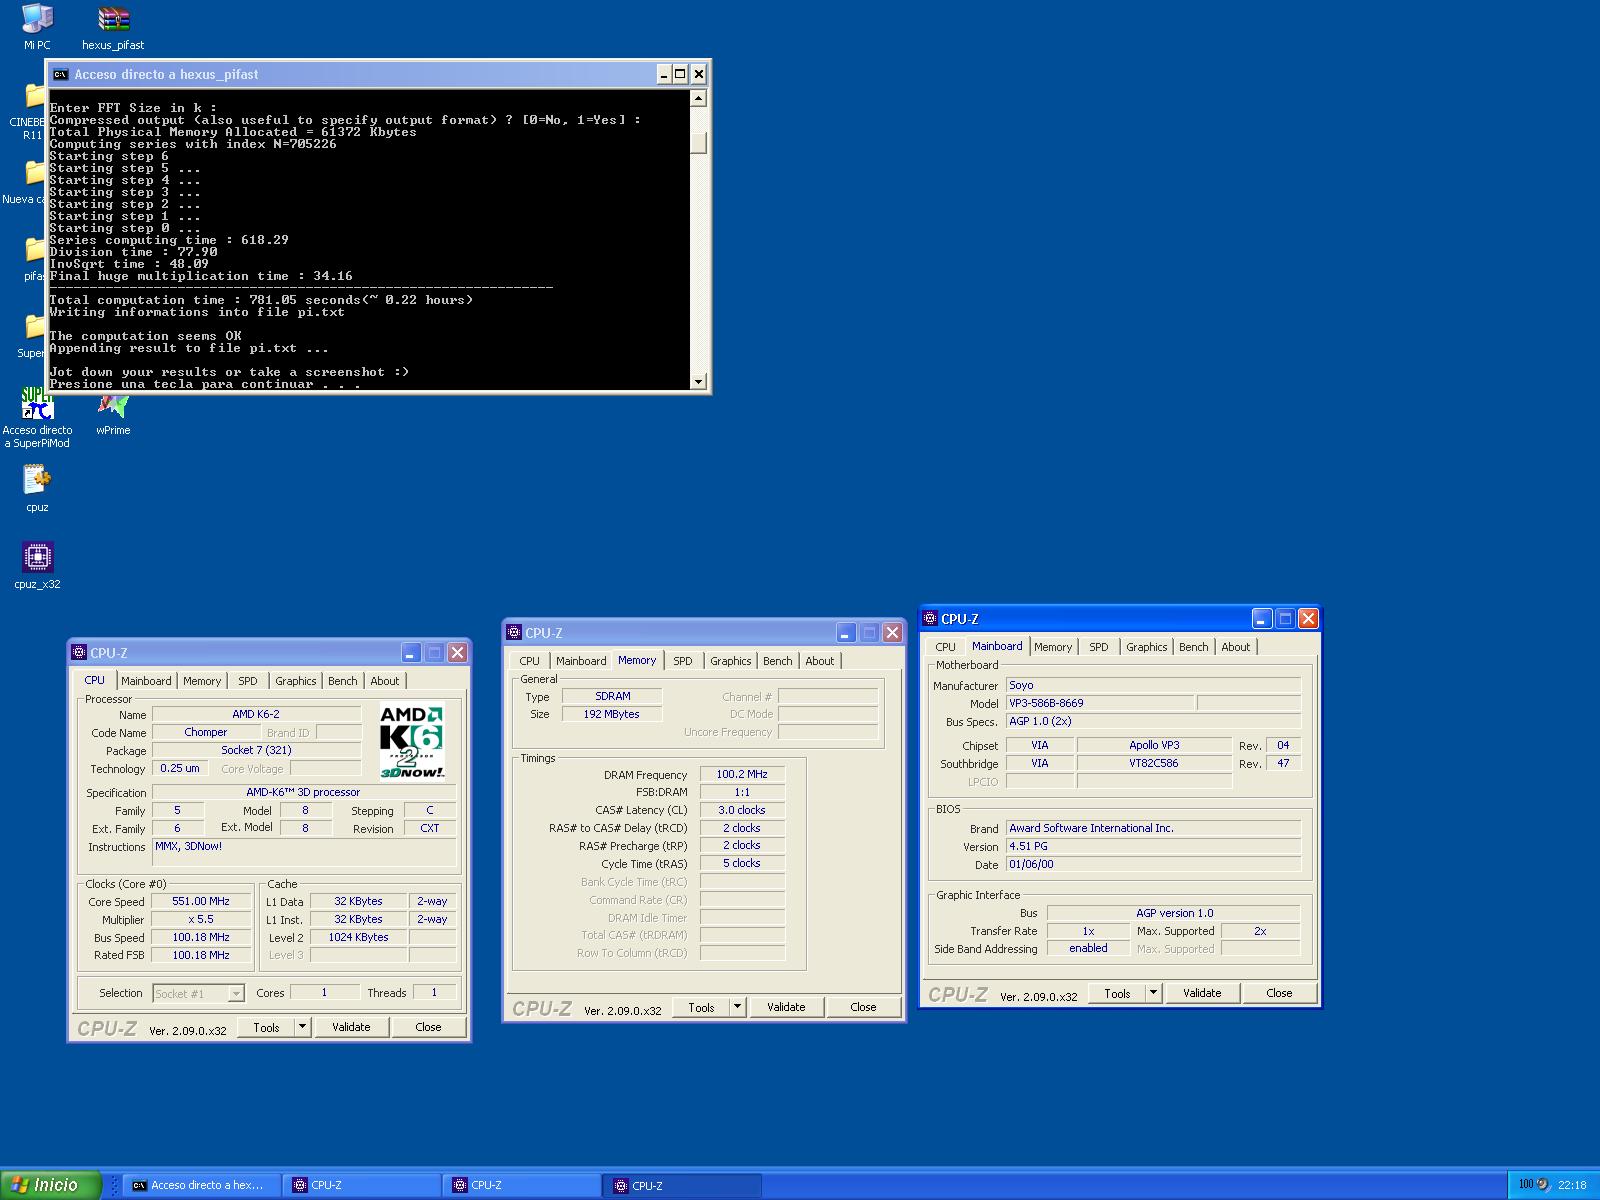Open the cpuz desktop icon

click(37, 489)
